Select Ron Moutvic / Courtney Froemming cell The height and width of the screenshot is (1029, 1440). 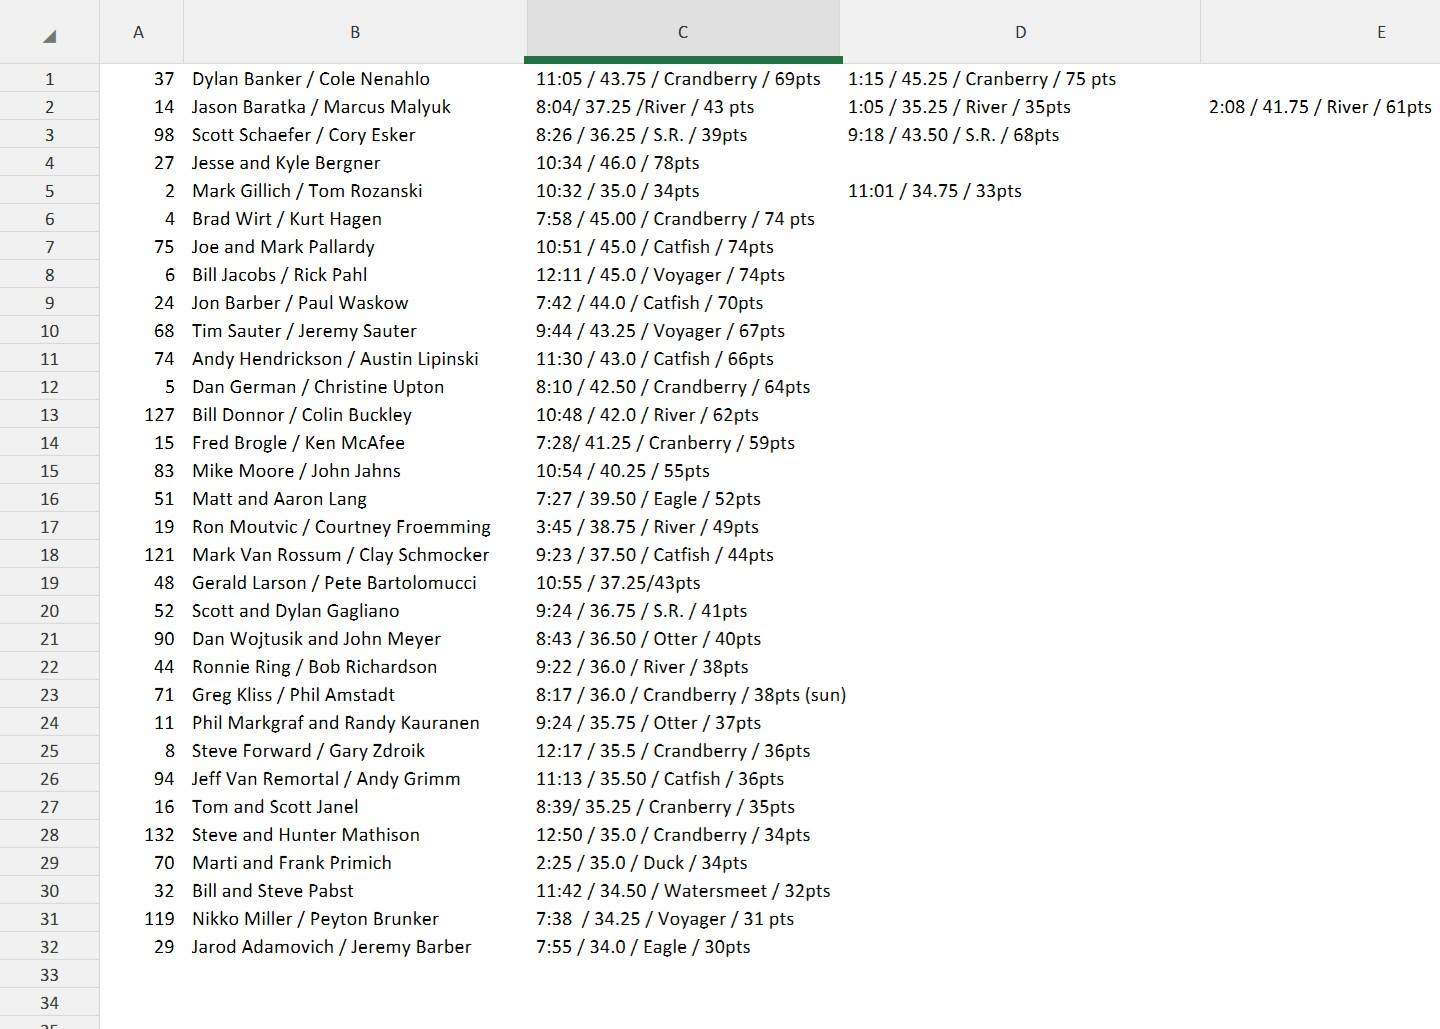(341, 527)
